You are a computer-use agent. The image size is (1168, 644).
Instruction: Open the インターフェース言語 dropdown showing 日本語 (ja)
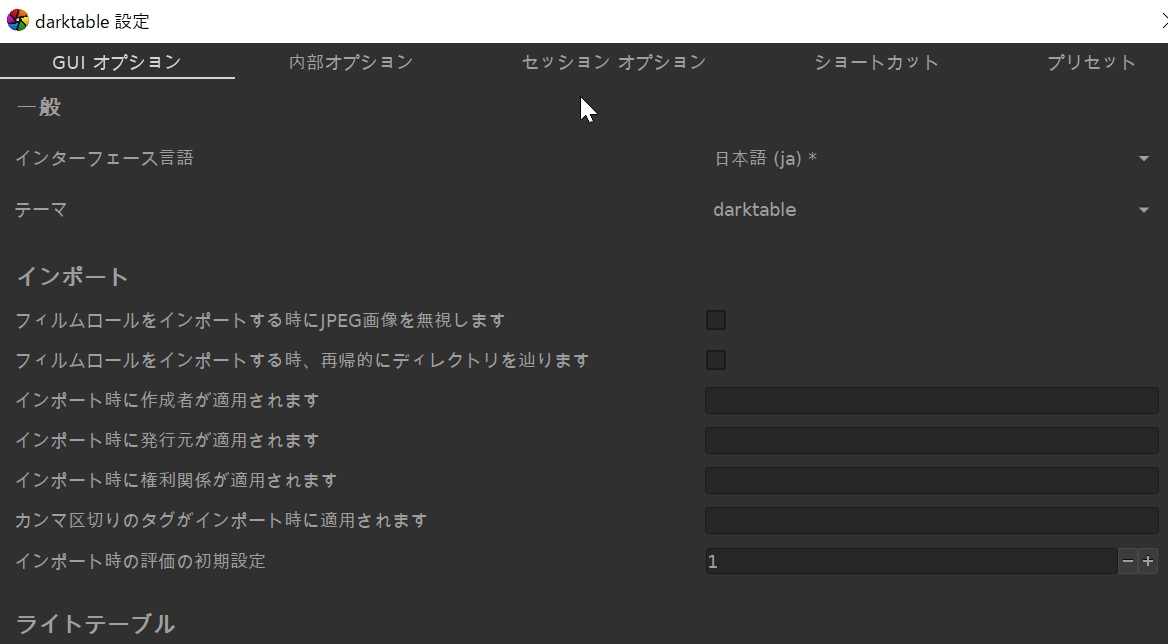pos(932,159)
